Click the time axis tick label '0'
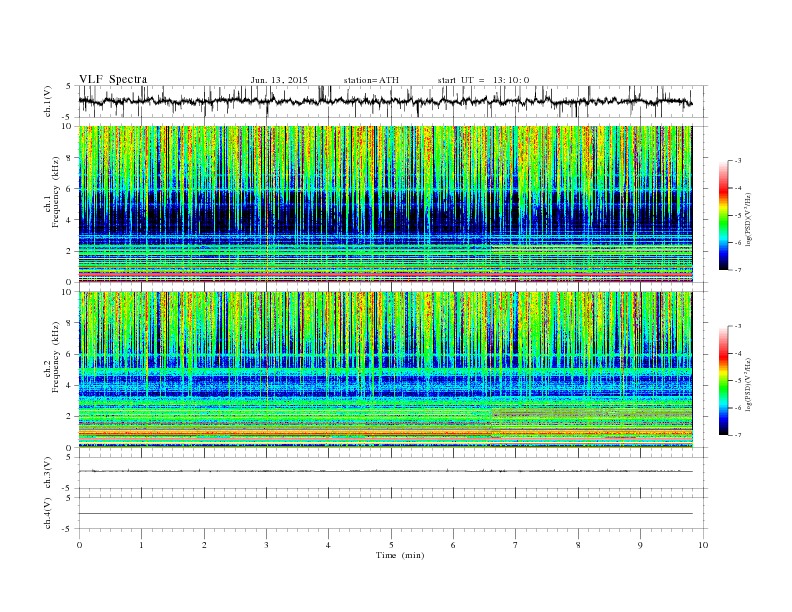 (x=79, y=545)
